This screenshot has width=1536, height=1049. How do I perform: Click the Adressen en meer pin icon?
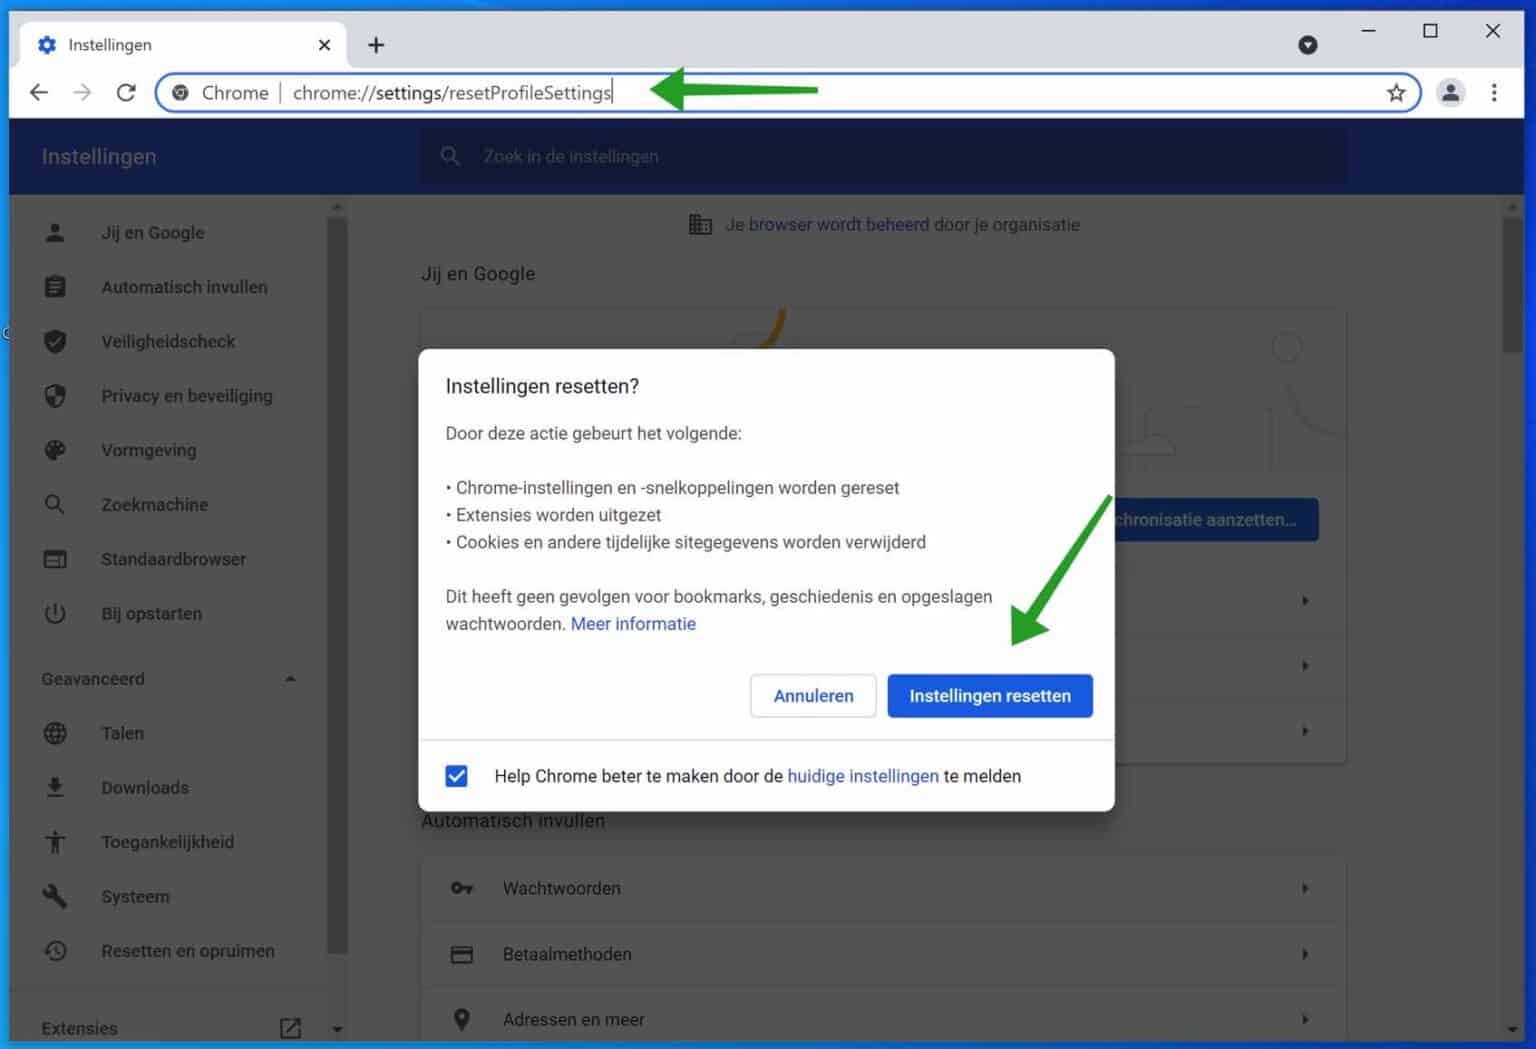tap(461, 1019)
